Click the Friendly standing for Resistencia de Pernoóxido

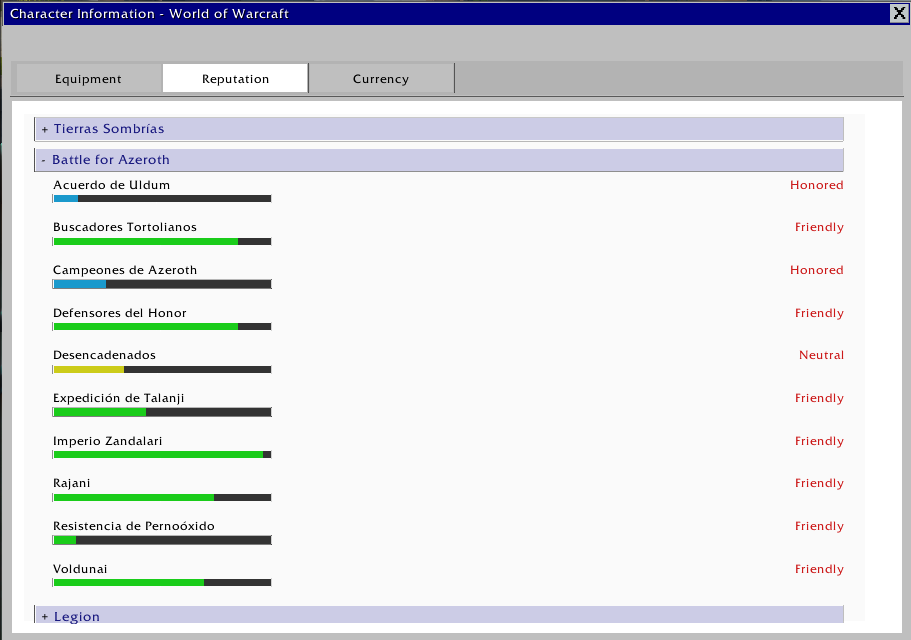point(819,527)
